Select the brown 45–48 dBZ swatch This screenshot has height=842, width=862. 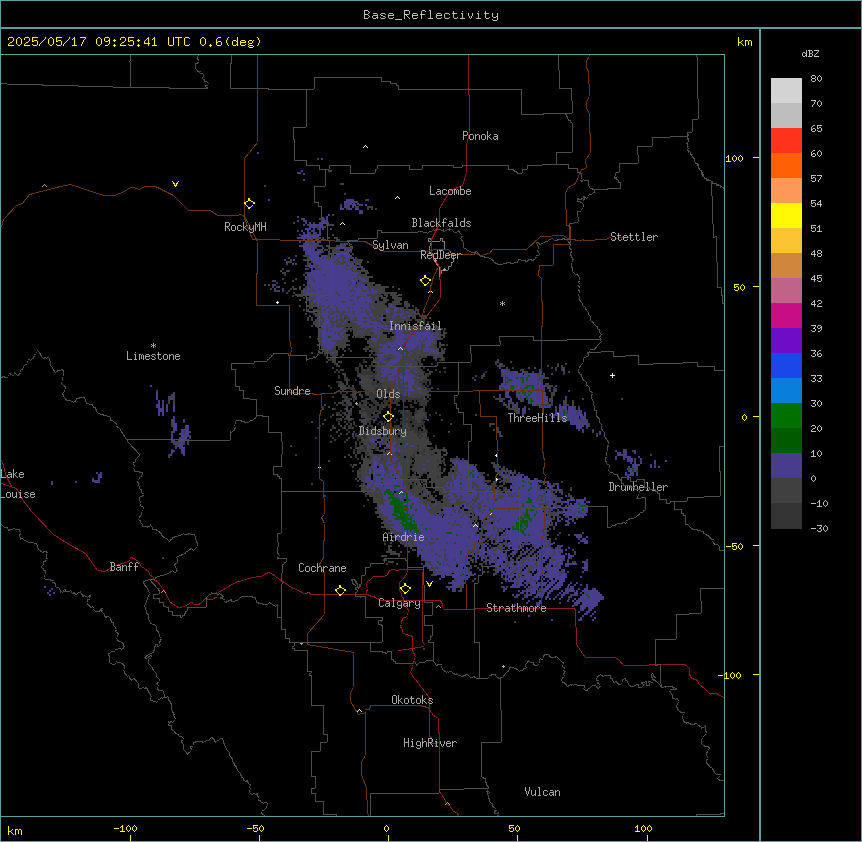(786, 265)
